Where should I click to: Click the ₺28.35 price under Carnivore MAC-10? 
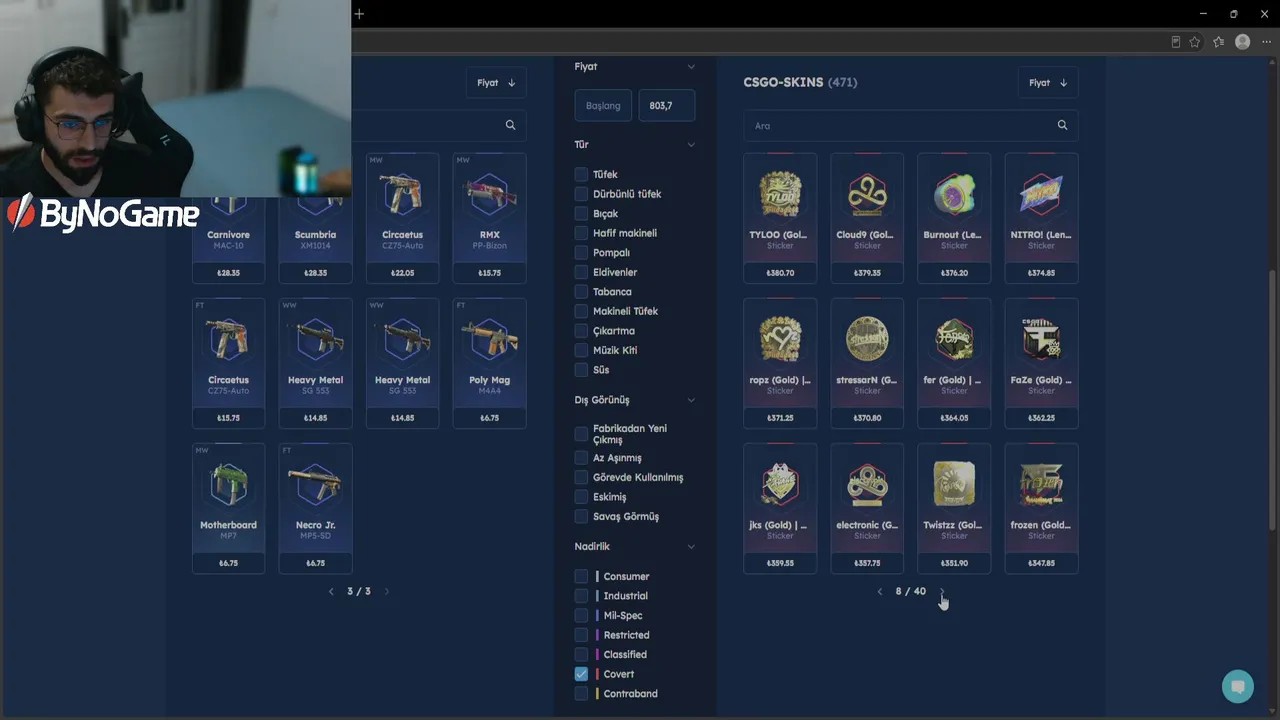pyautogui.click(x=228, y=272)
